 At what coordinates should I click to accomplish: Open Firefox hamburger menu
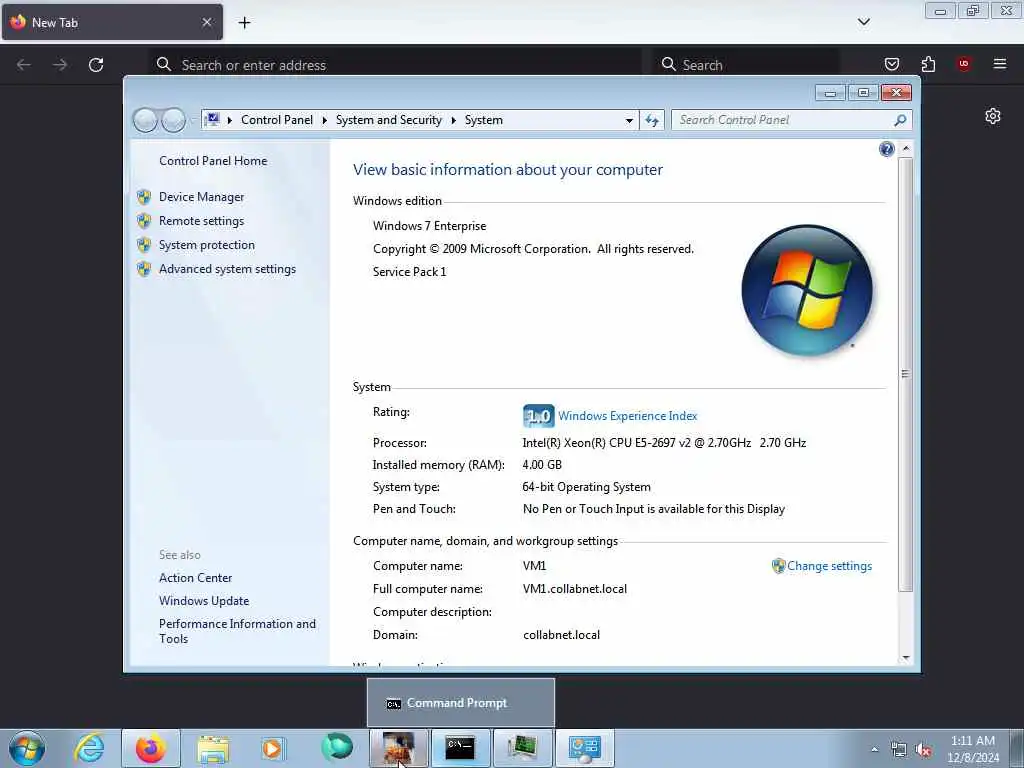[x=999, y=64]
